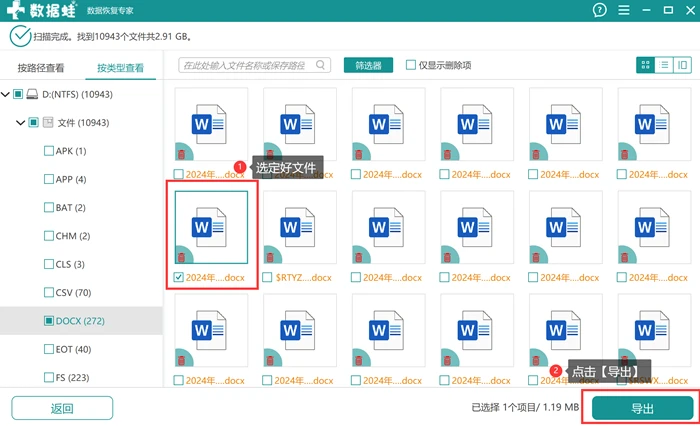This screenshot has height=426, width=700.
Task: Click the 导出 export button
Action: click(x=642, y=408)
